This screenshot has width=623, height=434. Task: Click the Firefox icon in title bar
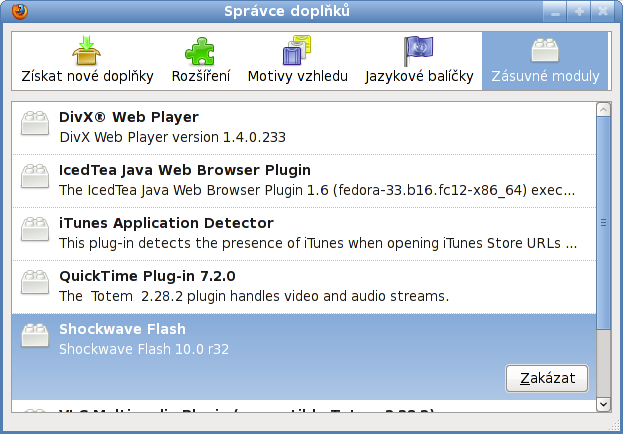(14, 12)
